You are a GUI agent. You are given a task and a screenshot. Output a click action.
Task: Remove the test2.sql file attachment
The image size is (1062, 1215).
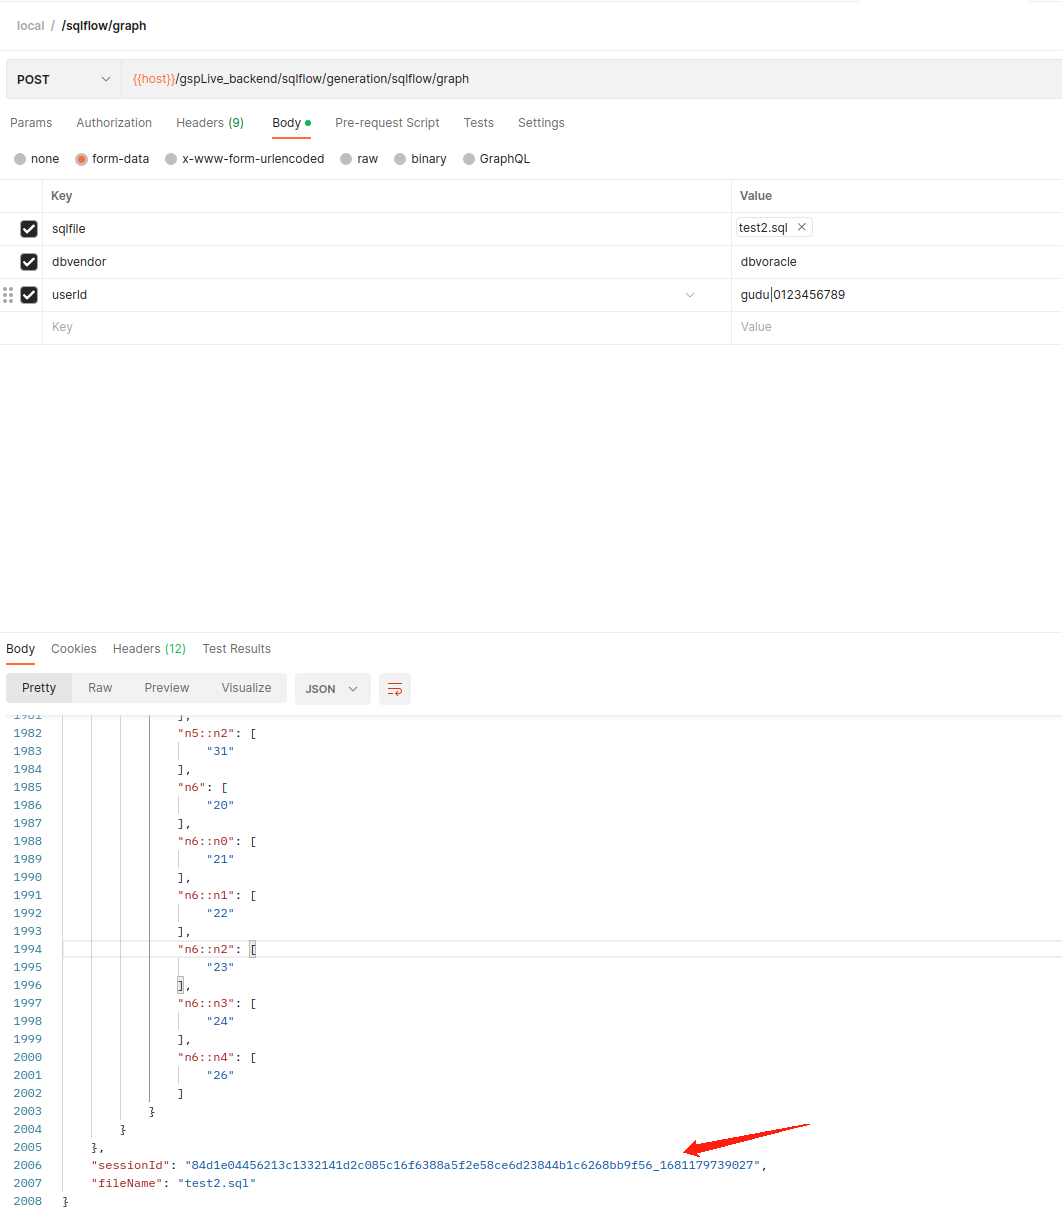coord(802,227)
